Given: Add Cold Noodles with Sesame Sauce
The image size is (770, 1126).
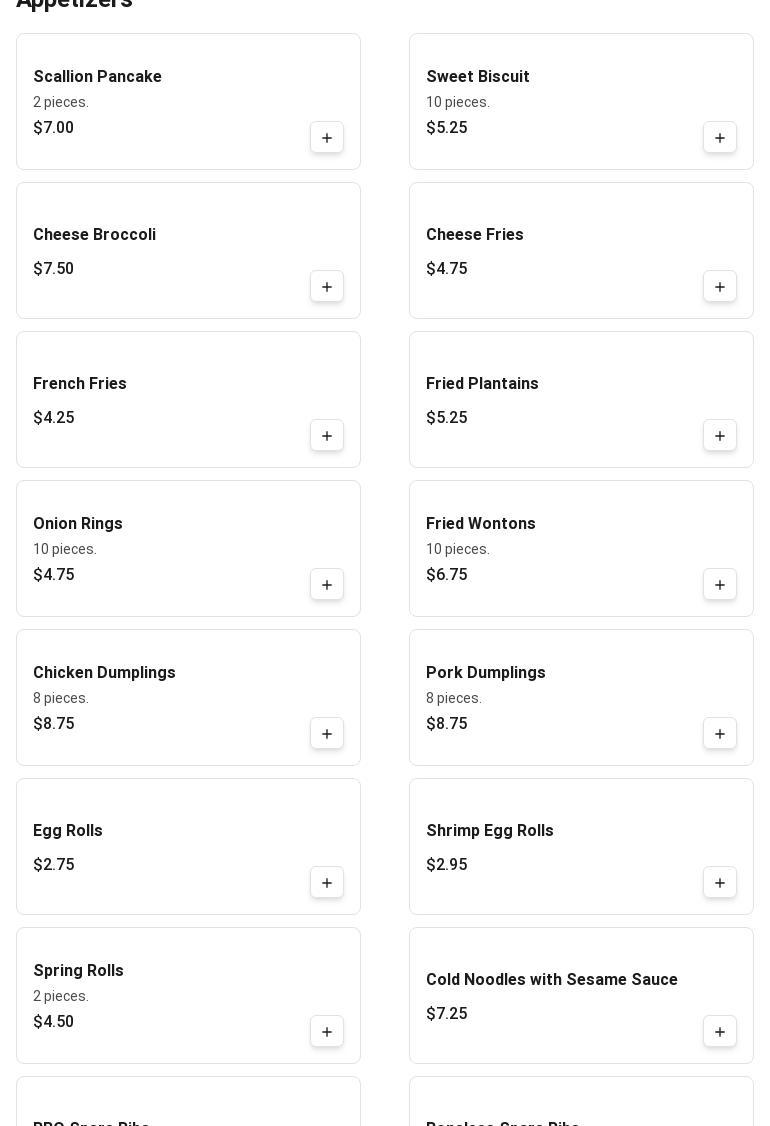Looking at the screenshot, I should [x=720, y=1032].
